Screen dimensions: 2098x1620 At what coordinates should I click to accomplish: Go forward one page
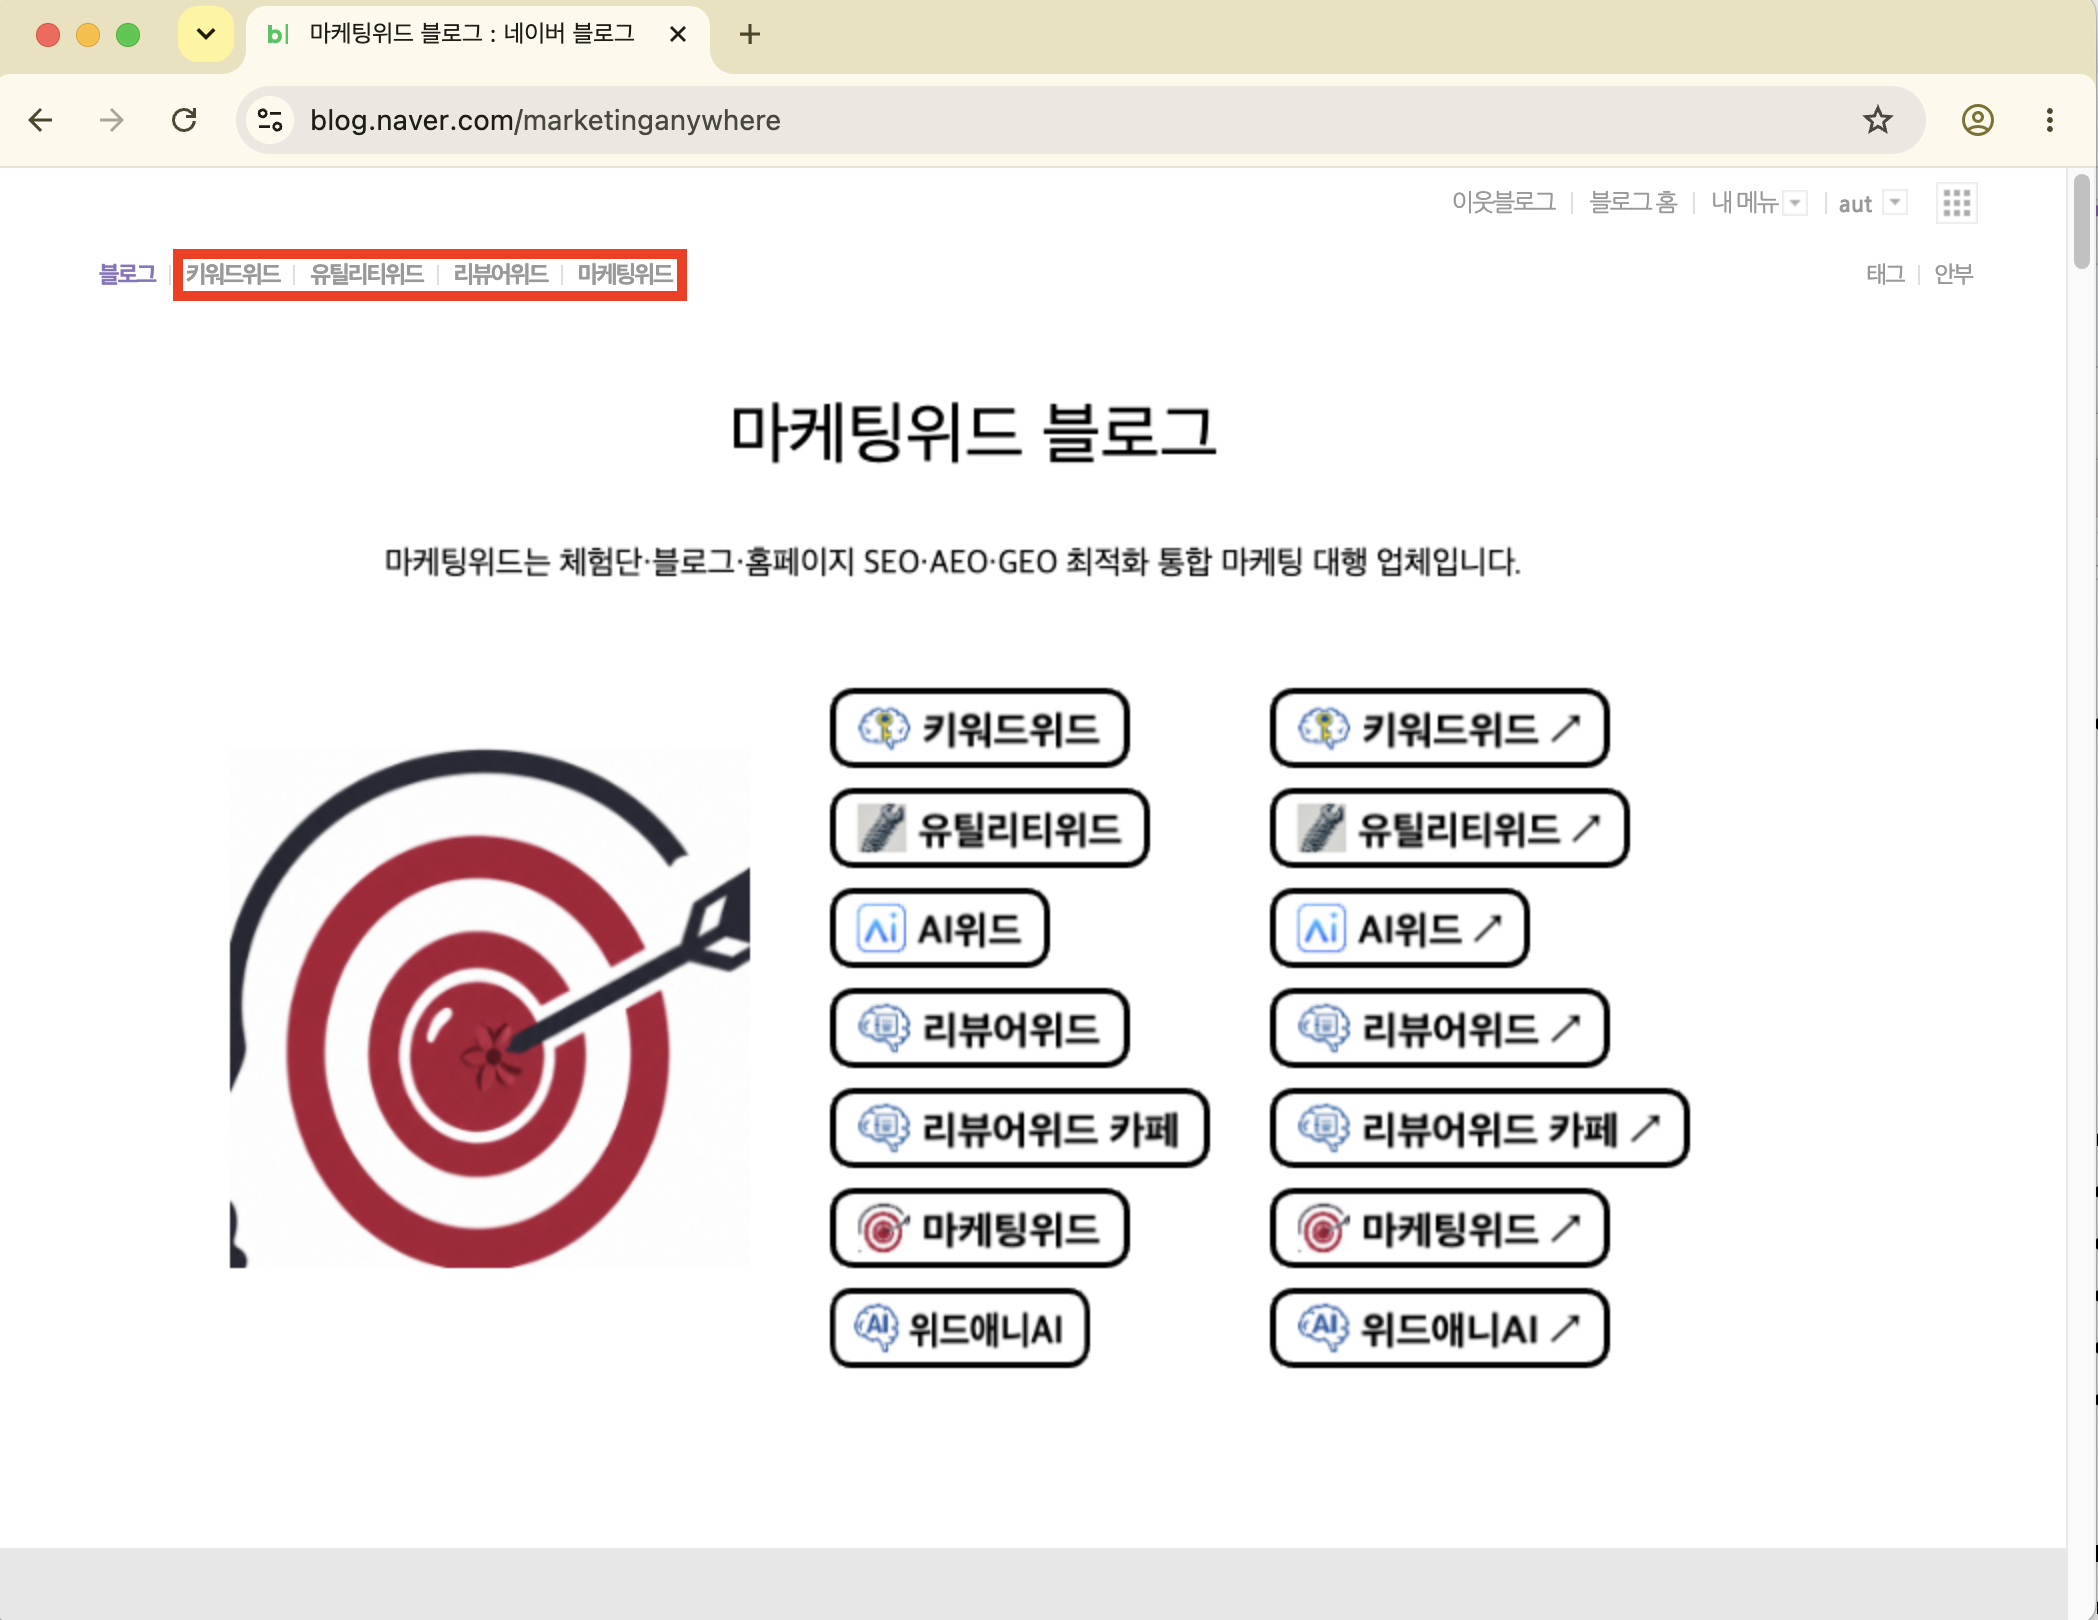click(112, 120)
